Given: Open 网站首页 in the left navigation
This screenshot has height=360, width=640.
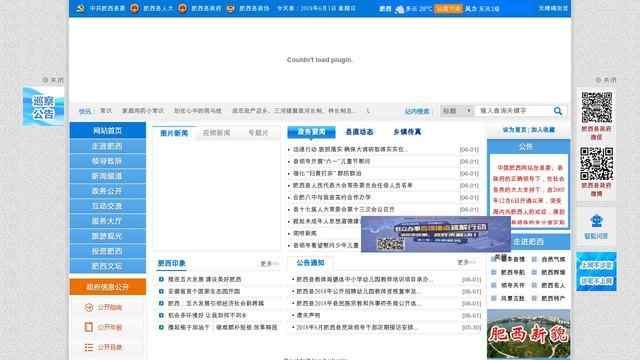Looking at the screenshot, I should point(107,131).
